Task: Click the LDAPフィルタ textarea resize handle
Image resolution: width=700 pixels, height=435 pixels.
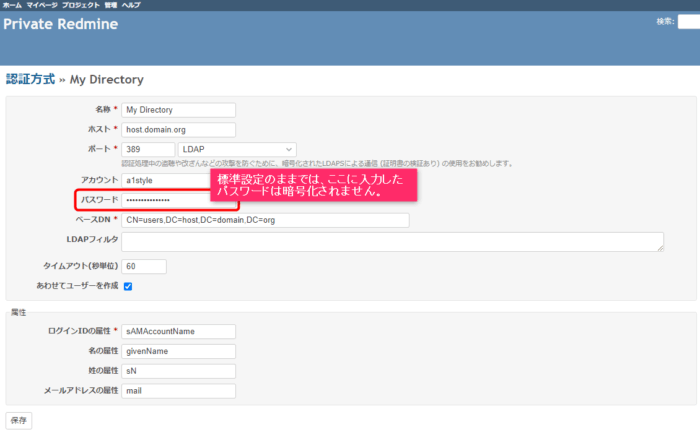Action: pyautogui.click(x=660, y=248)
